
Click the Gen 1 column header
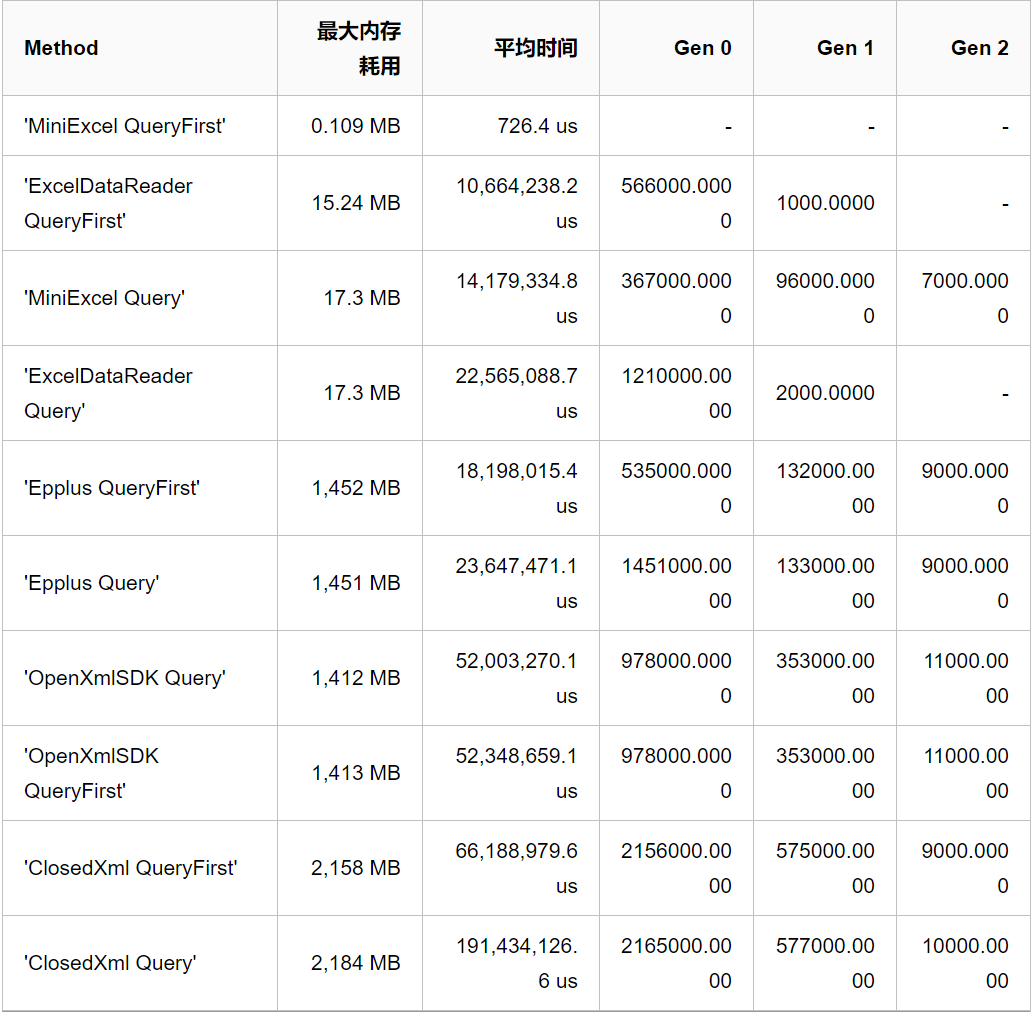pos(845,48)
